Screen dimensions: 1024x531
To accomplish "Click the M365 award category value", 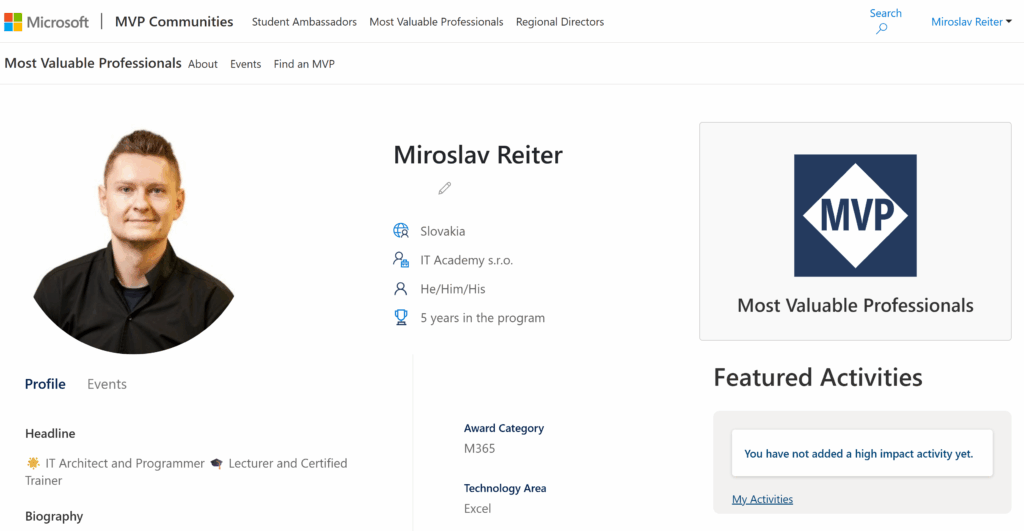I will pos(479,449).
